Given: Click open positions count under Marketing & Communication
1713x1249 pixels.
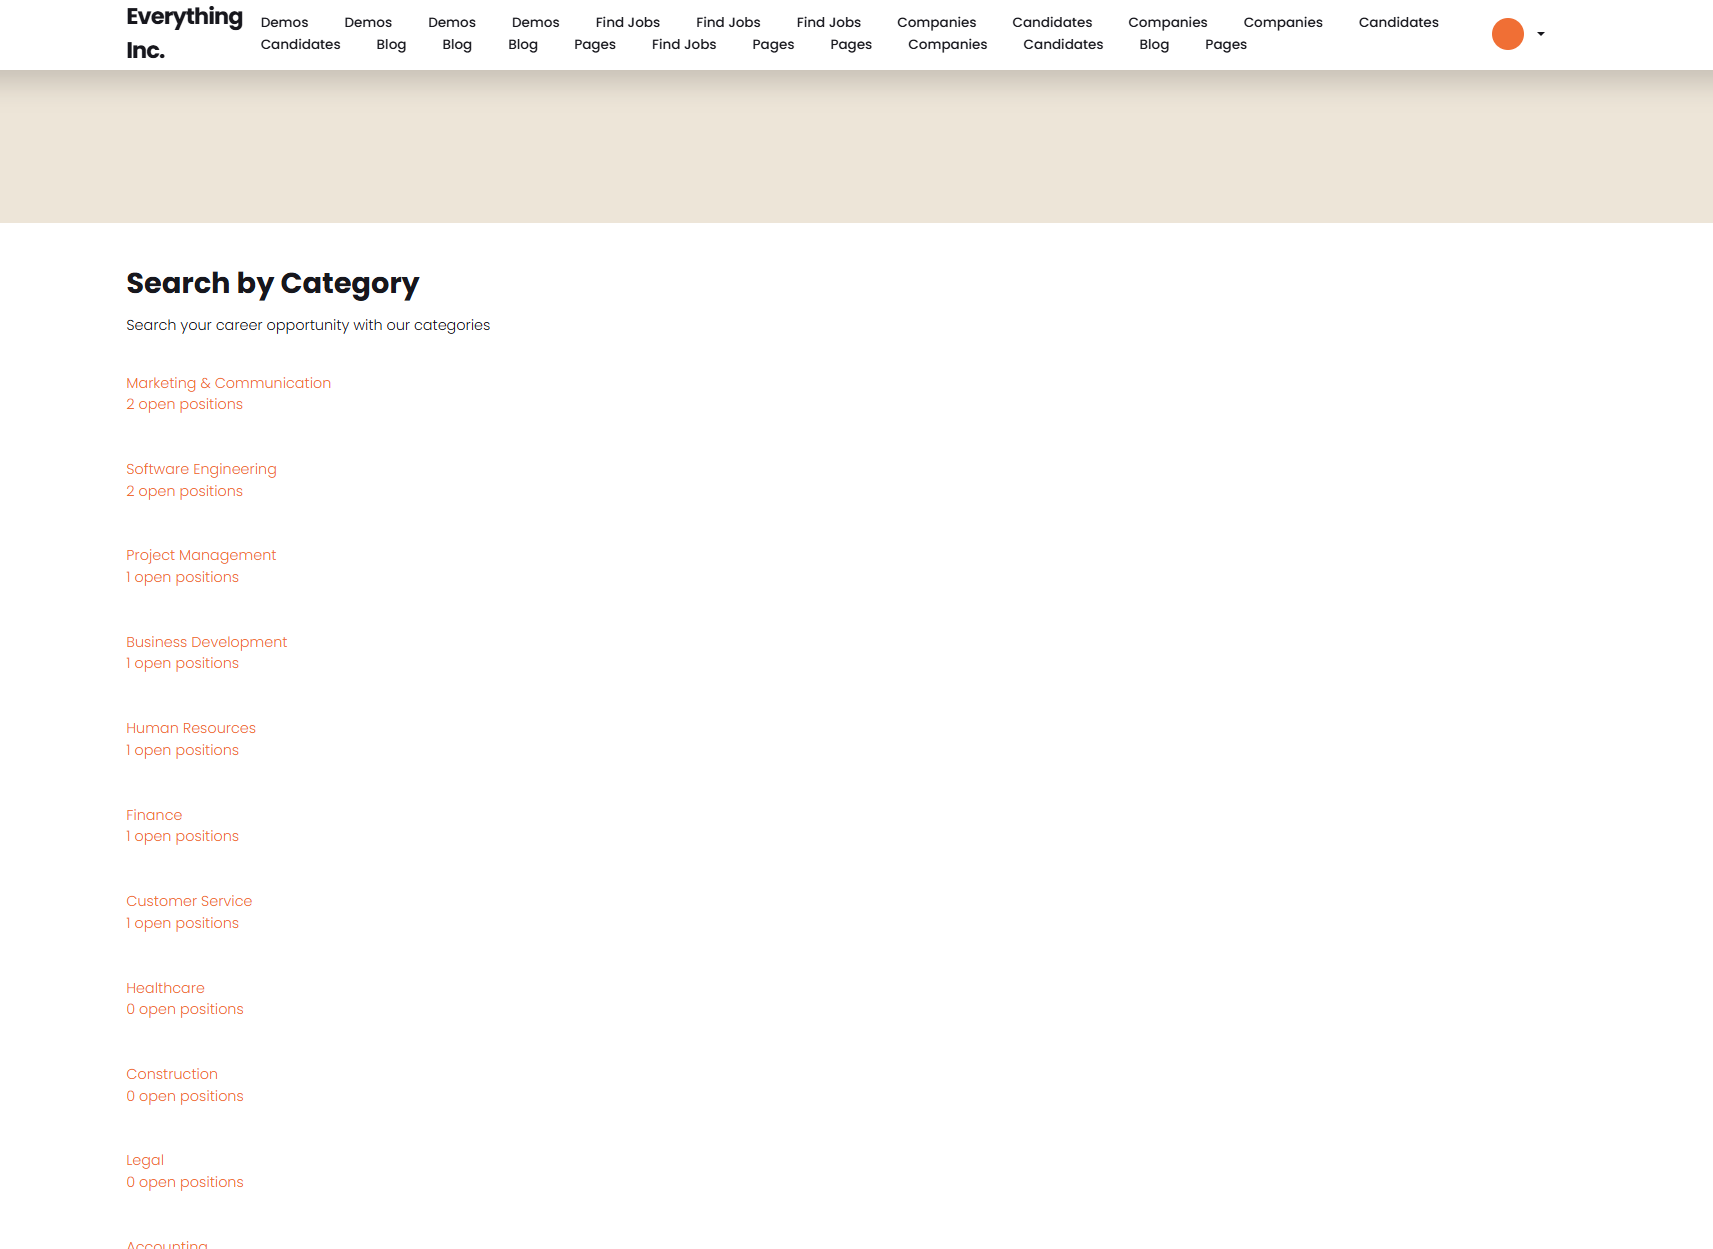Looking at the screenshot, I should [184, 404].
